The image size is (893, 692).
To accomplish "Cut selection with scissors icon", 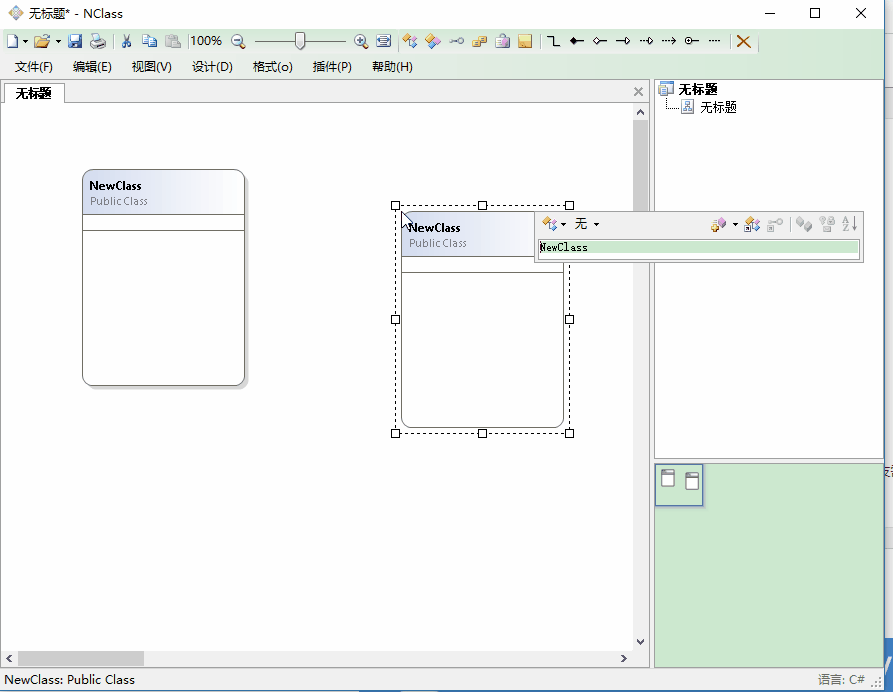I will point(126,41).
